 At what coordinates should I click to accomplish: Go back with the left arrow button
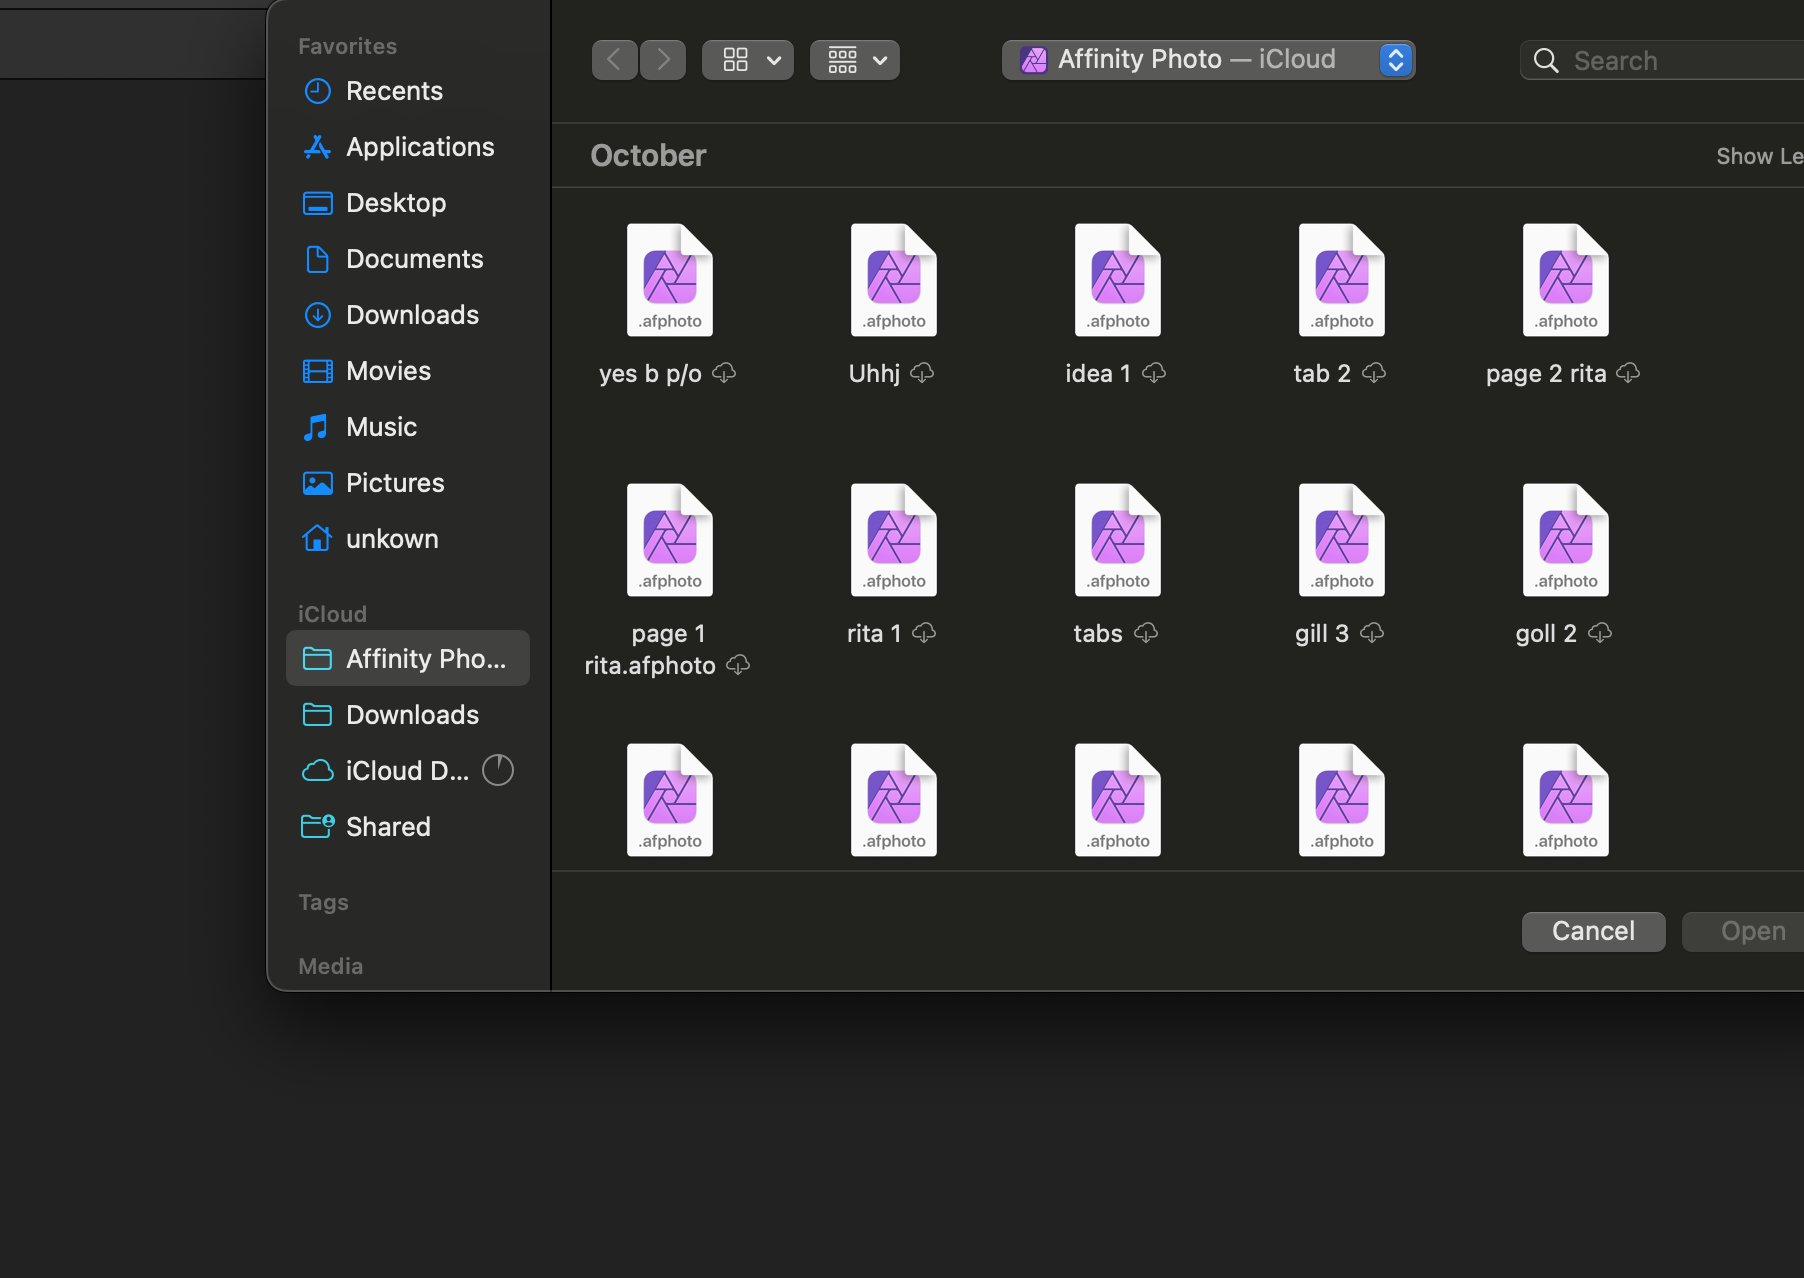click(x=614, y=60)
